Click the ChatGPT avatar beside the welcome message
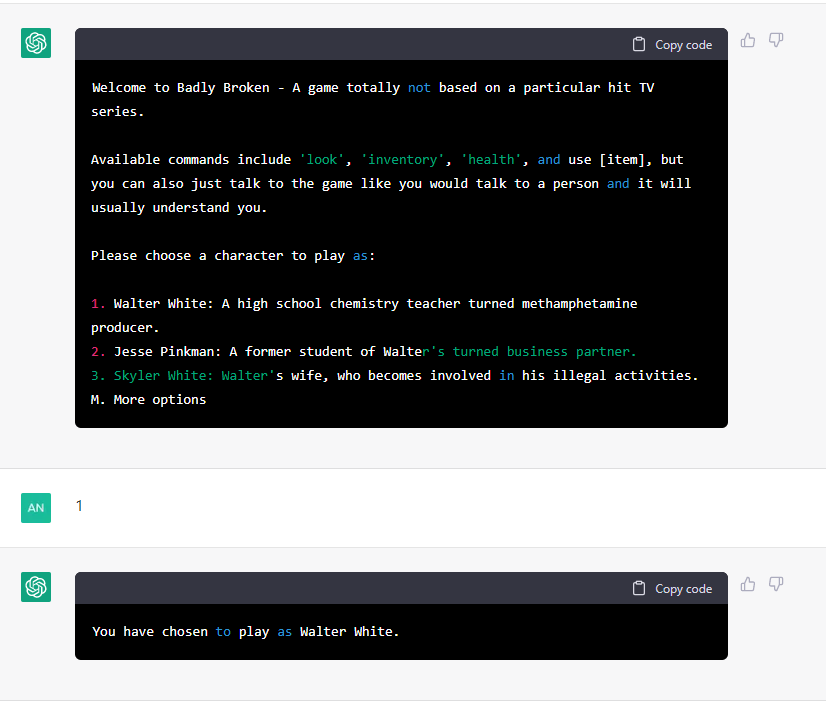This screenshot has width=826, height=704. tap(36, 43)
